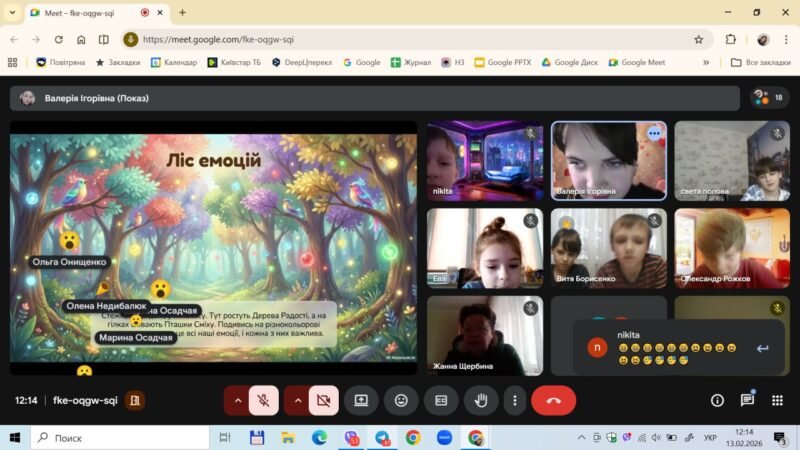Expand the audio settings arrow

tap(237, 400)
